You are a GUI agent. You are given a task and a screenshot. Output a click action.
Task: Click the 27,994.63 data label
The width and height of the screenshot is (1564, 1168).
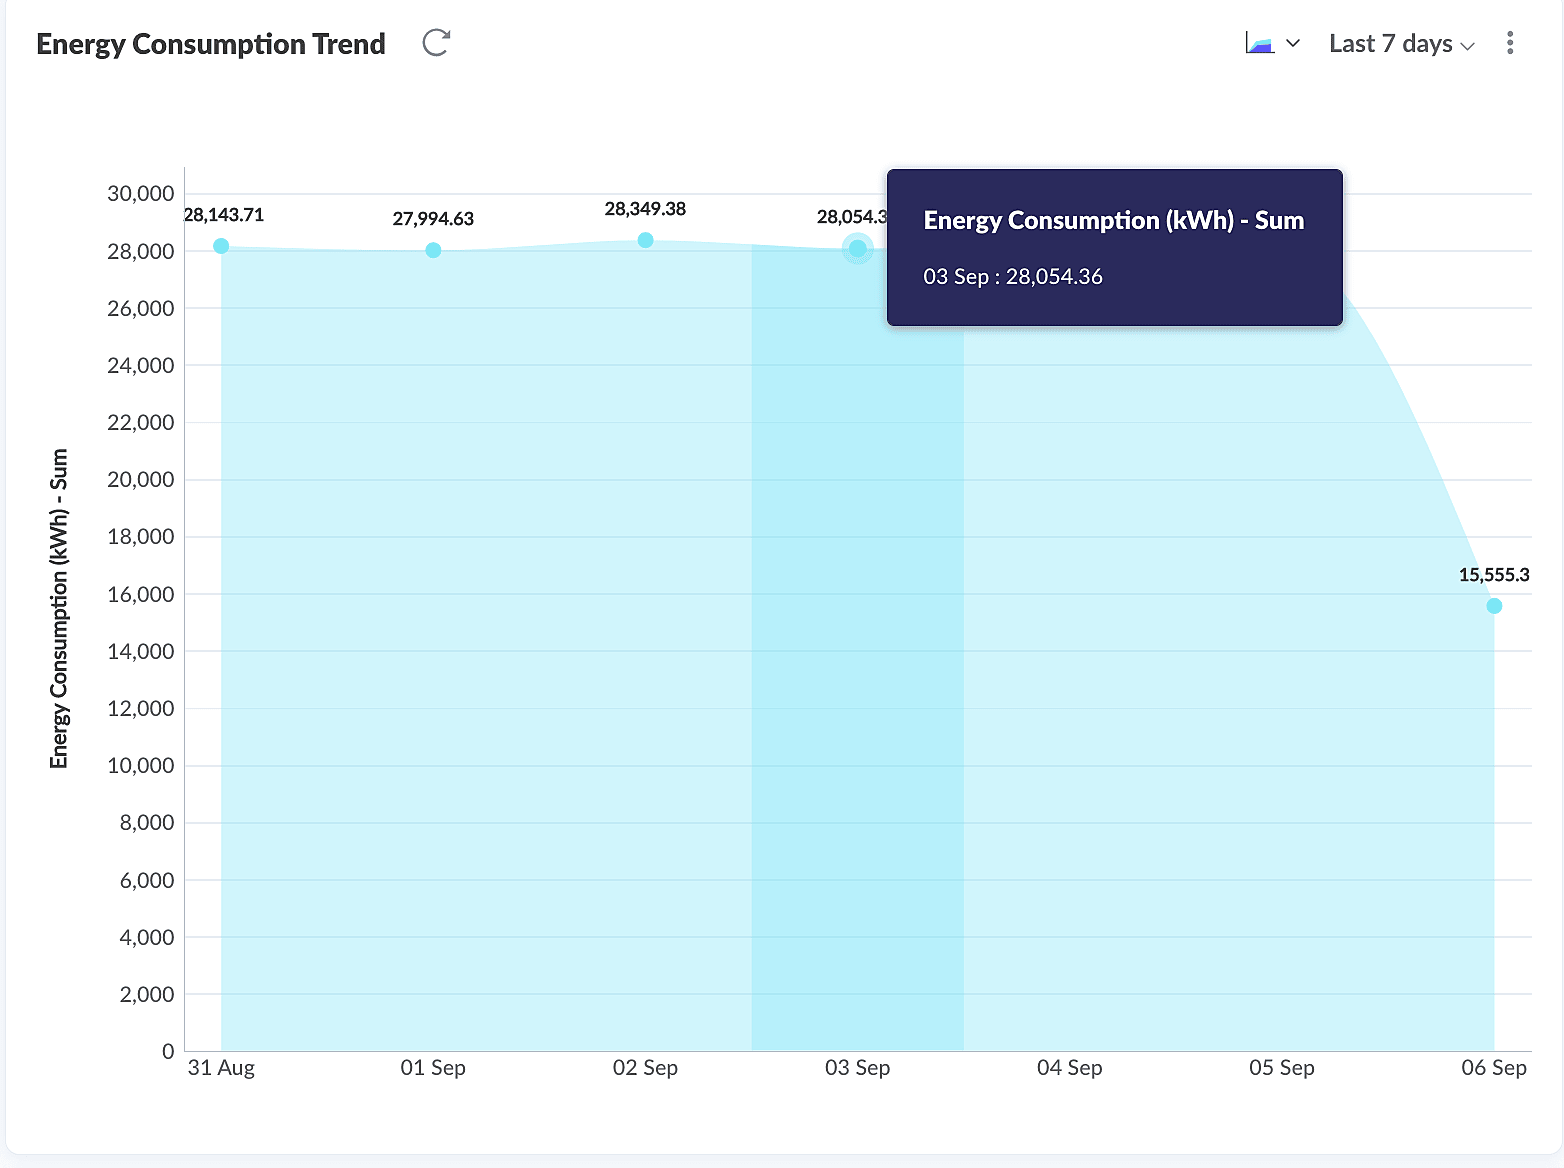pos(433,219)
